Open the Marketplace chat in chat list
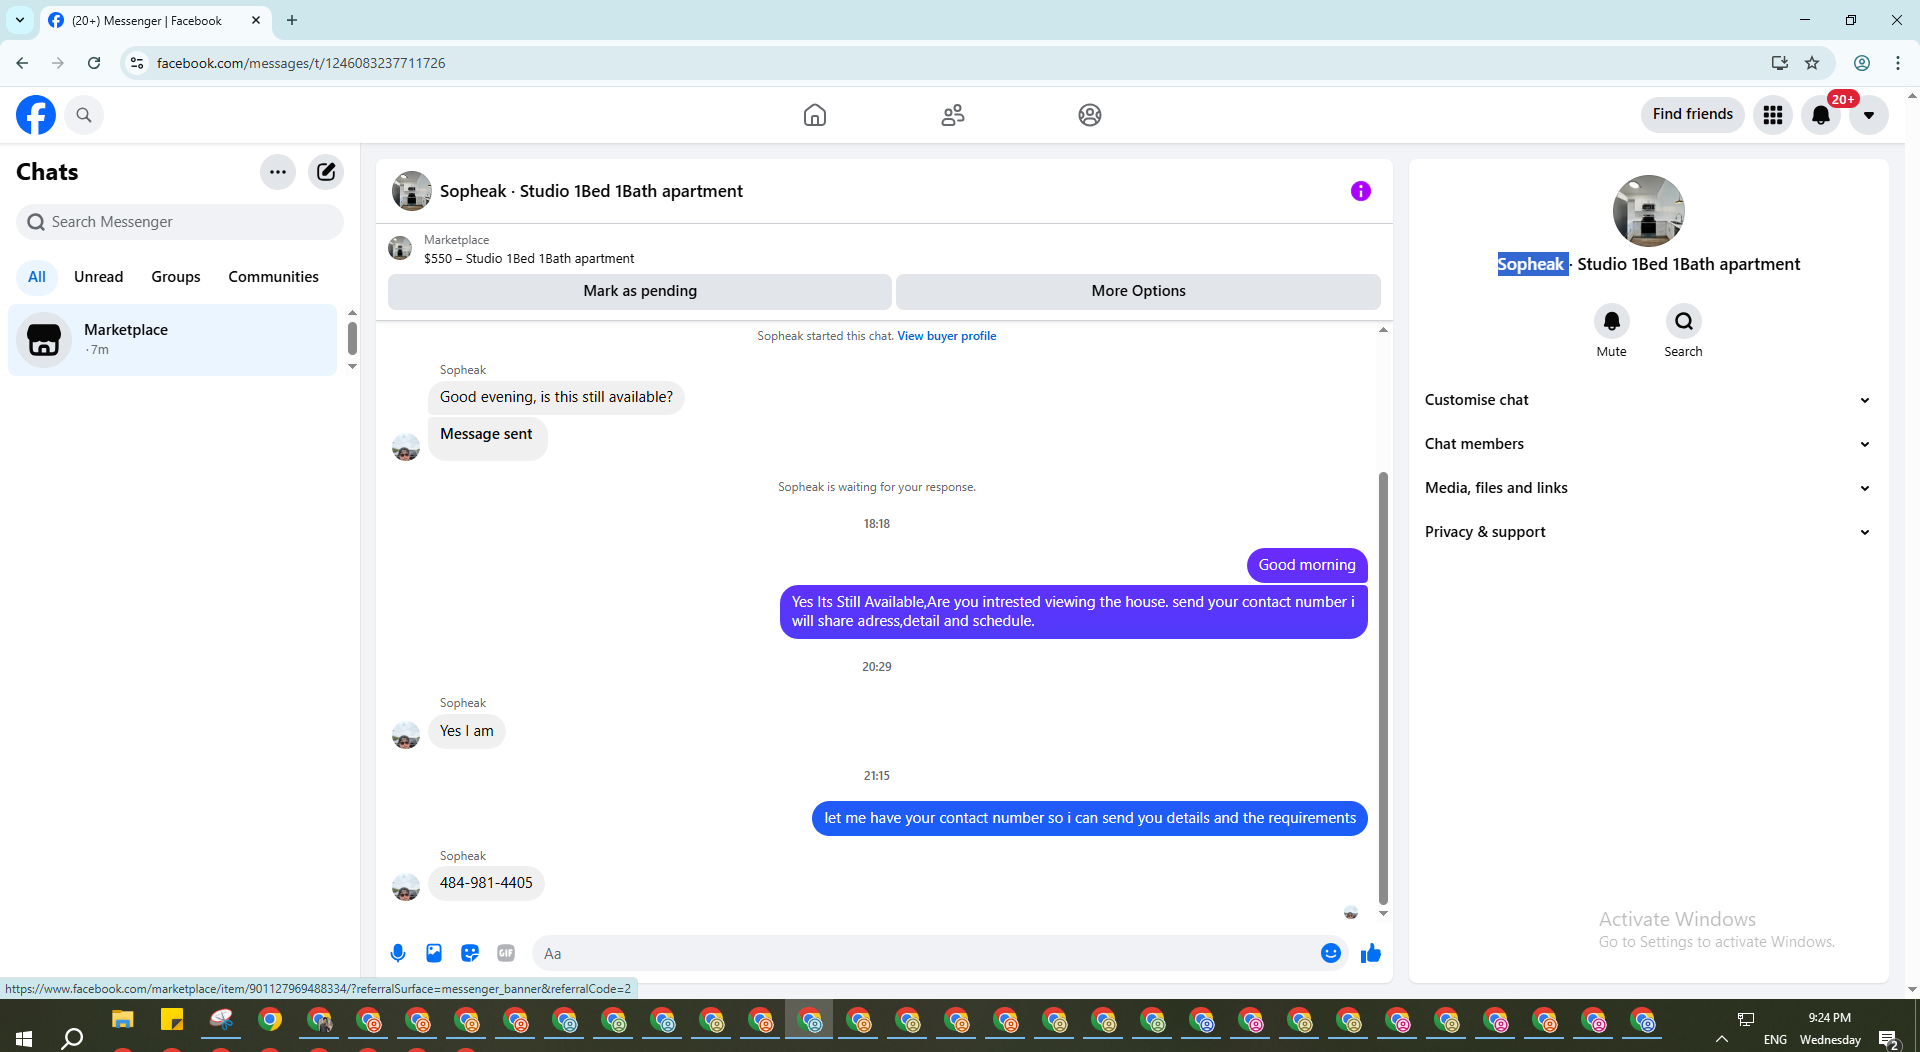 173,340
